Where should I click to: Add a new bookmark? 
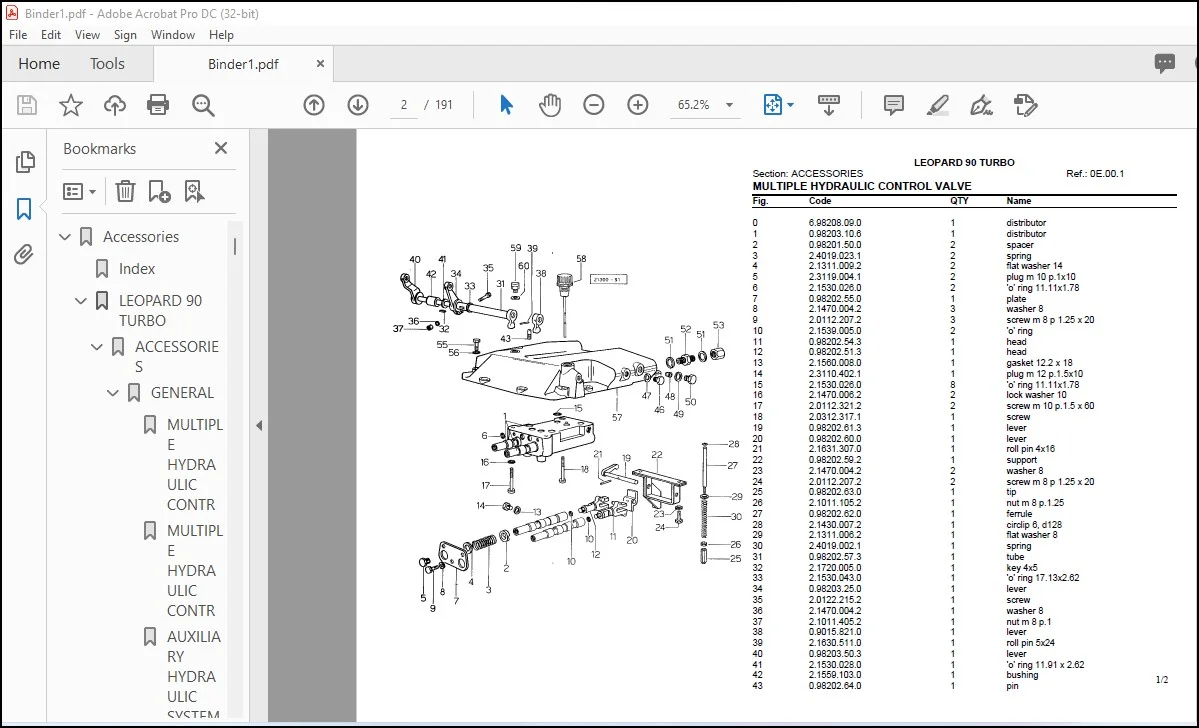coord(159,191)
